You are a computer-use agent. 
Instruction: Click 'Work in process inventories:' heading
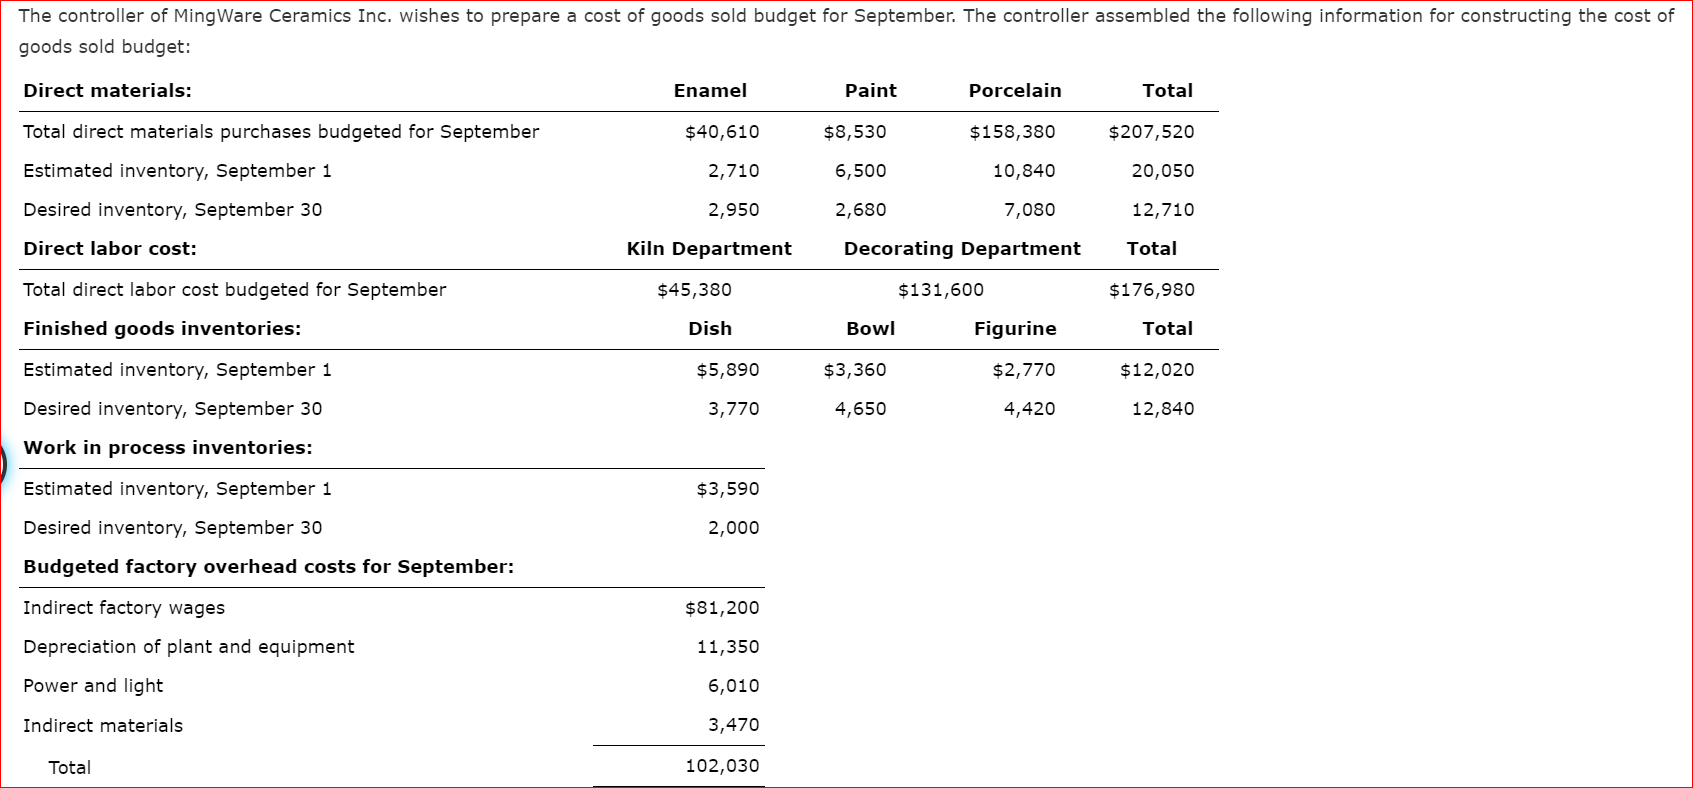click(x=168, y=448)
